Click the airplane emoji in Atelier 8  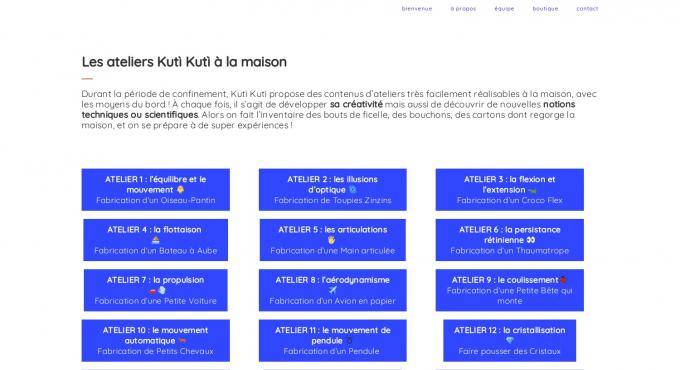pyautogui.click(x=333, y=290)
